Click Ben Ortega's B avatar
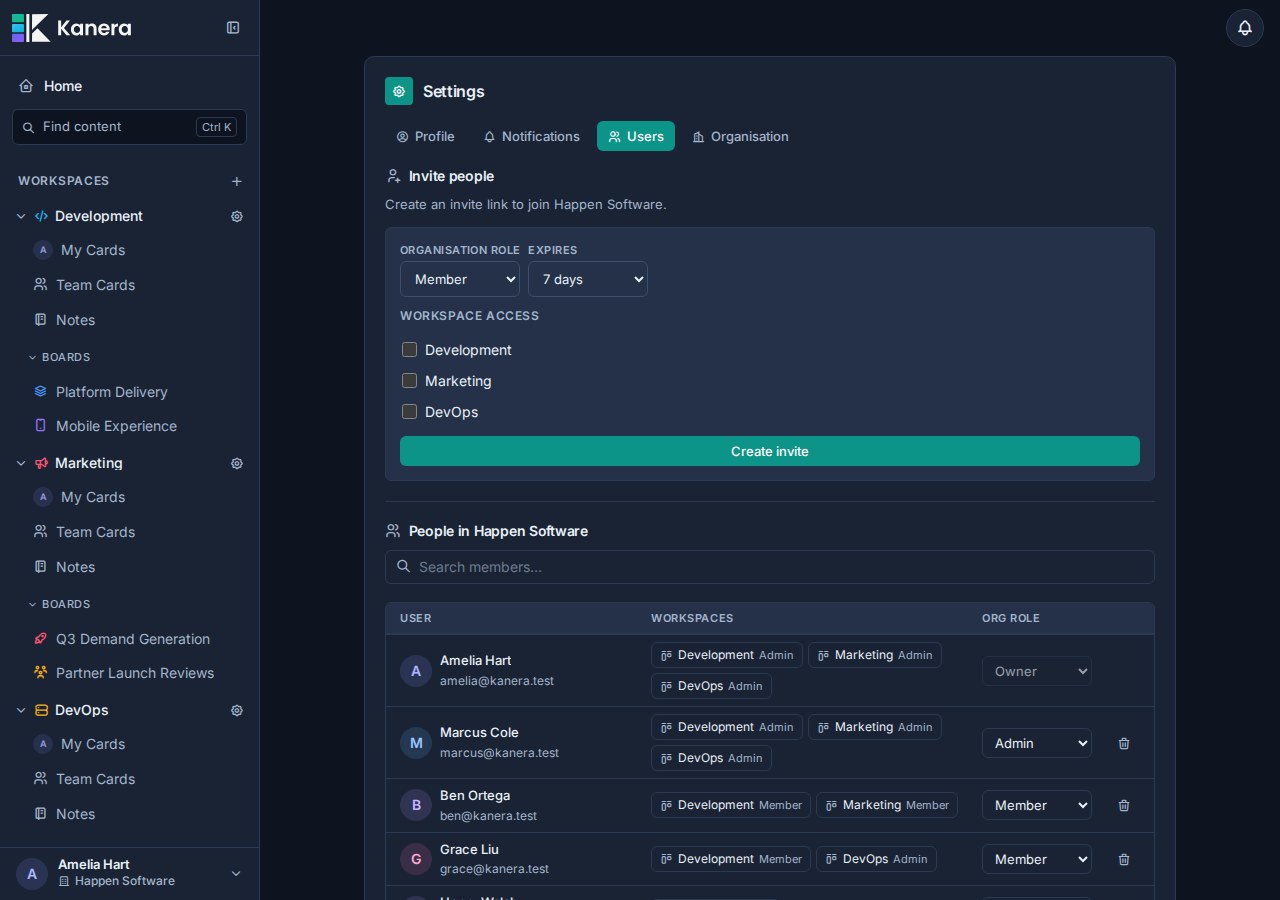The image size is (1280, 900). point(416,805)
